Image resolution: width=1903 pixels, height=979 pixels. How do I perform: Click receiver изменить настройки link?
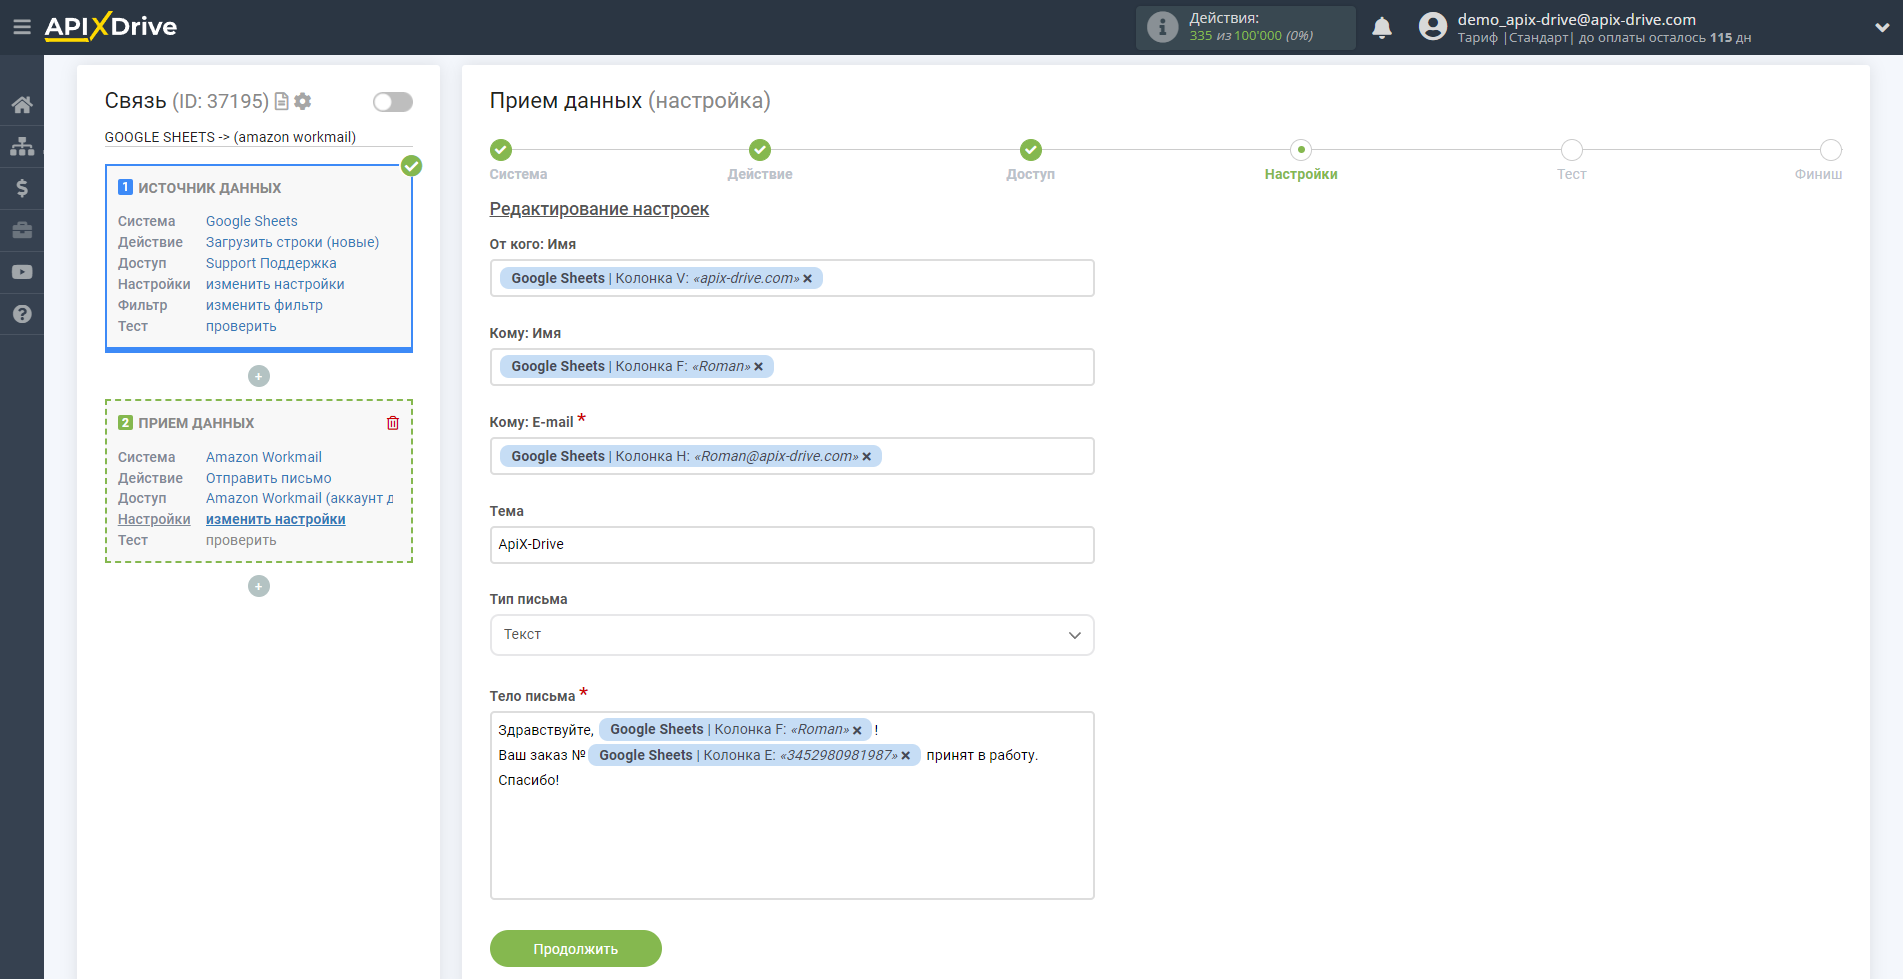click(x=275, y=519)
